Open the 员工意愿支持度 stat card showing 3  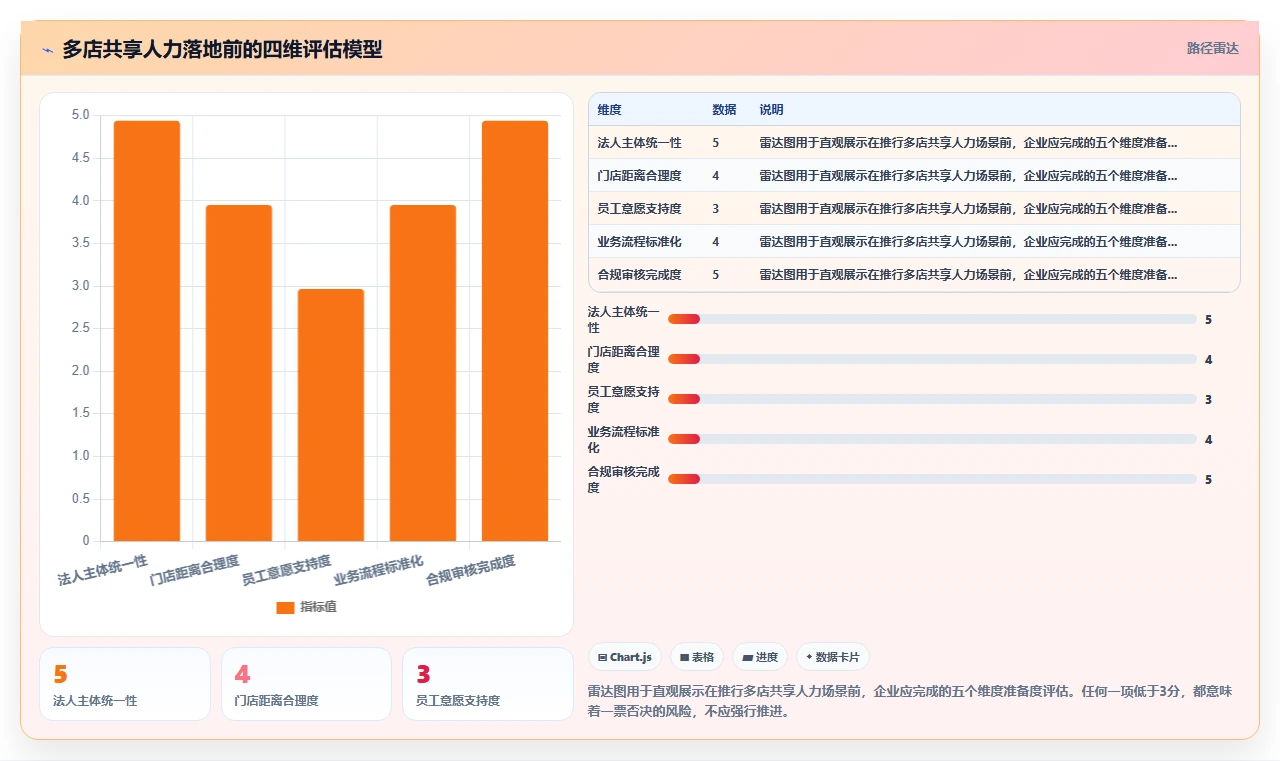point(488,684)
